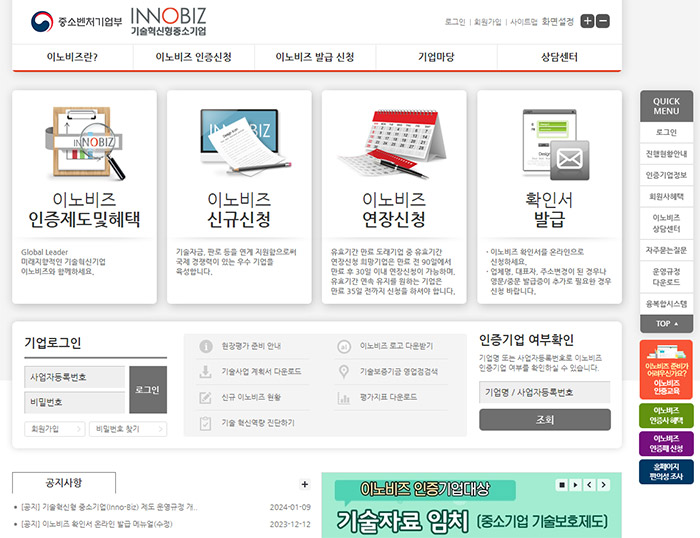Focus the 사업자등록번호 login field

[75, 377]
